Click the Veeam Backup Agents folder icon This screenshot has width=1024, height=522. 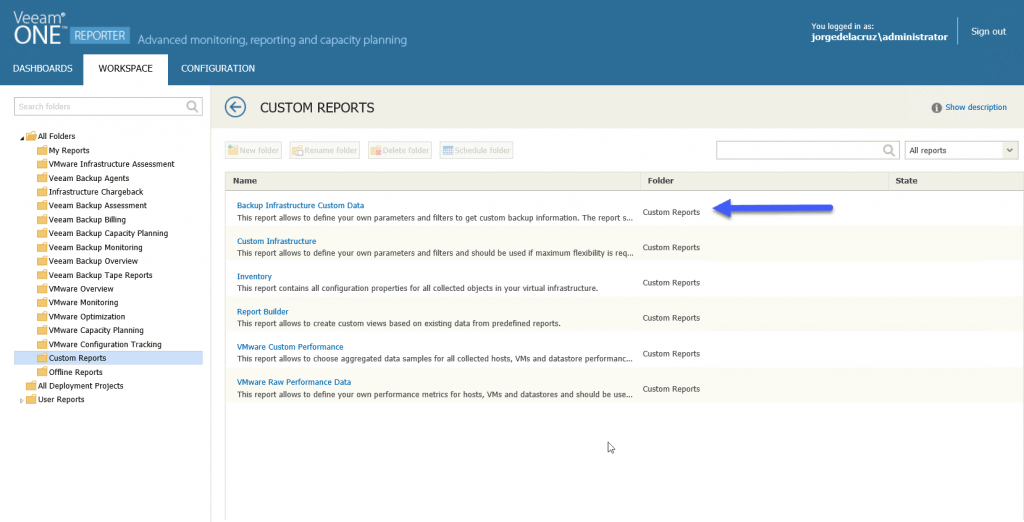point(42,178)
